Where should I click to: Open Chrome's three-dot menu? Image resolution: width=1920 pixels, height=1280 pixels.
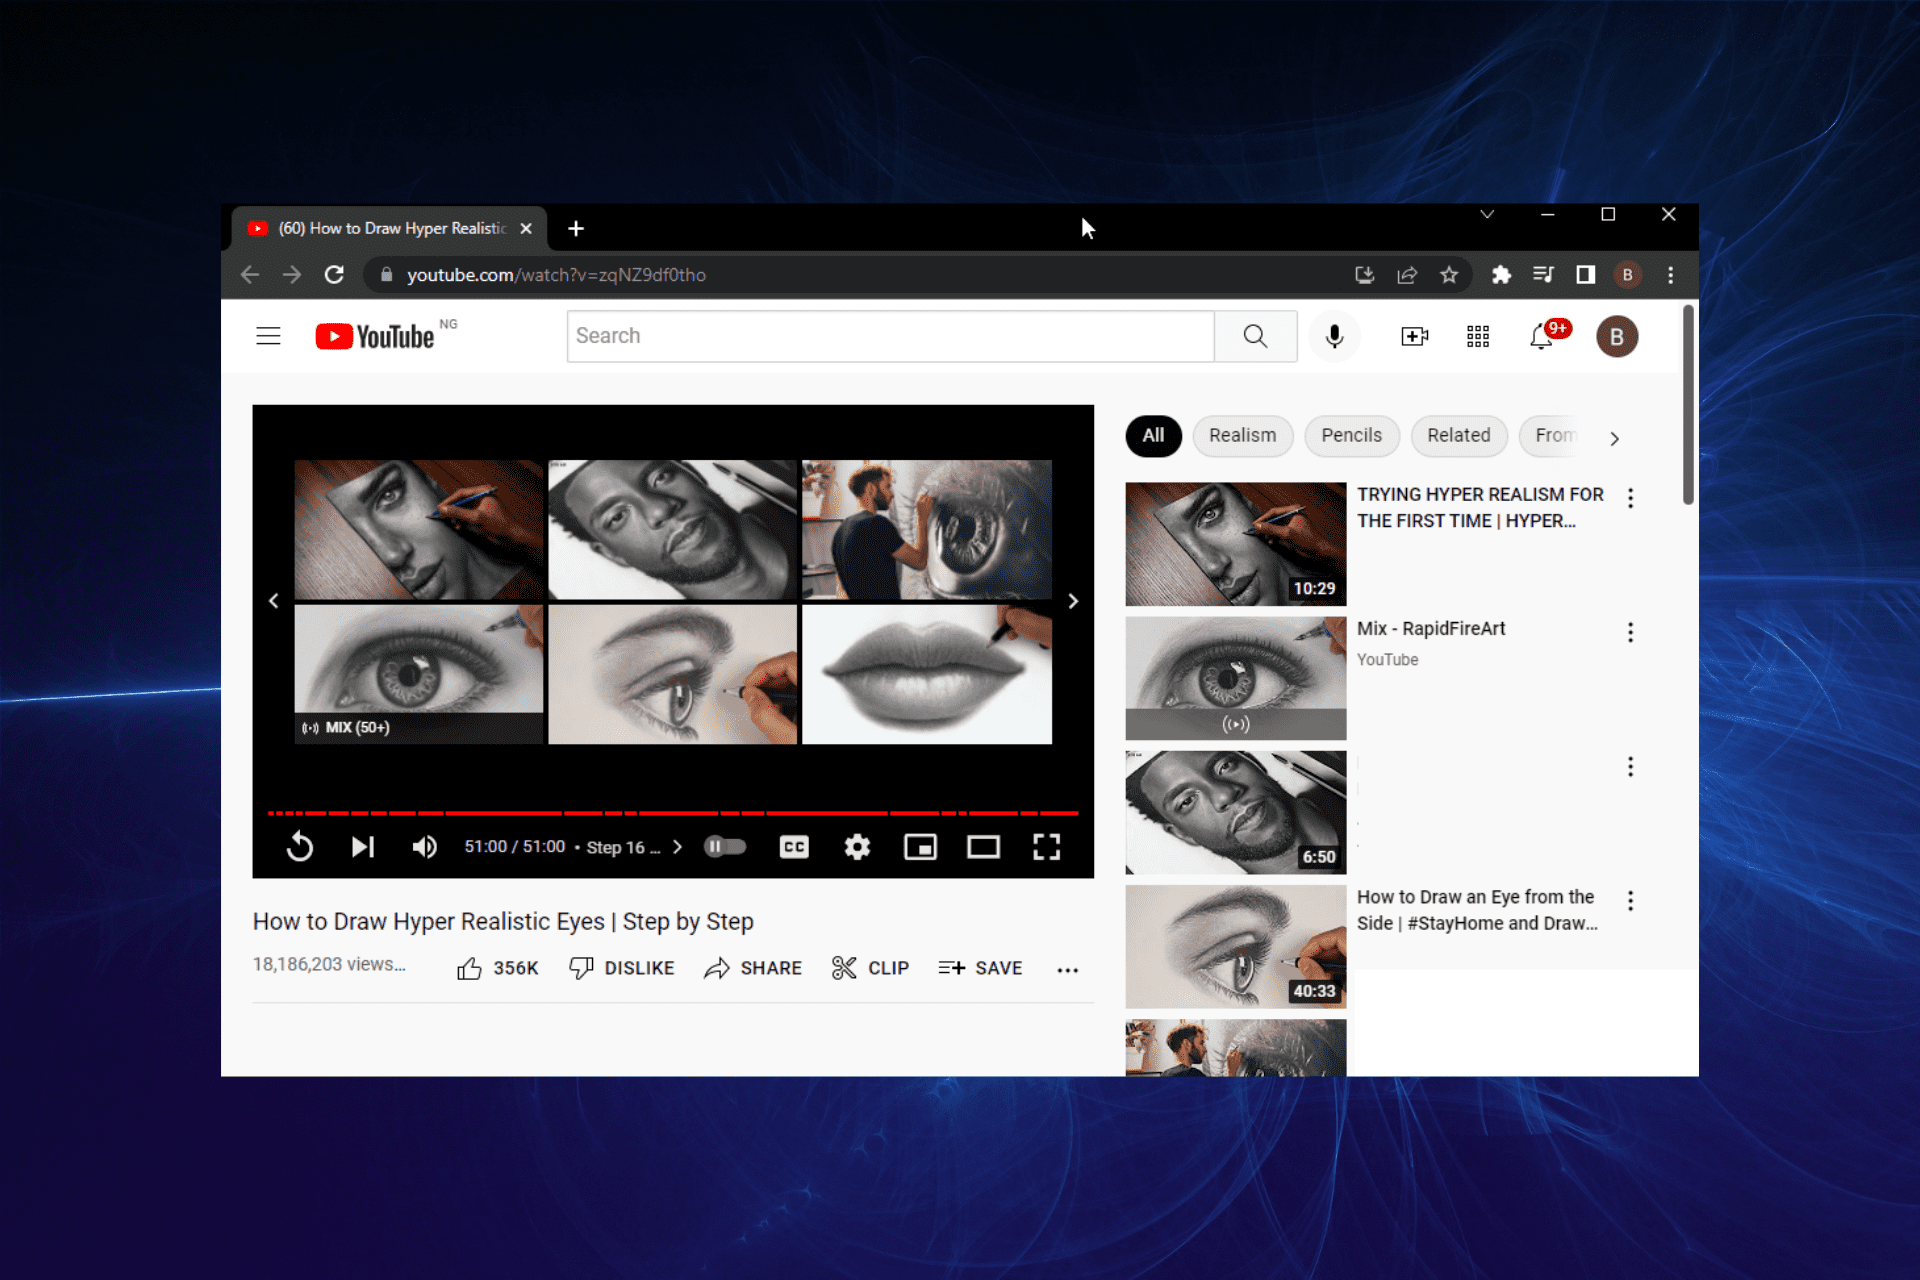[1670, 275]
